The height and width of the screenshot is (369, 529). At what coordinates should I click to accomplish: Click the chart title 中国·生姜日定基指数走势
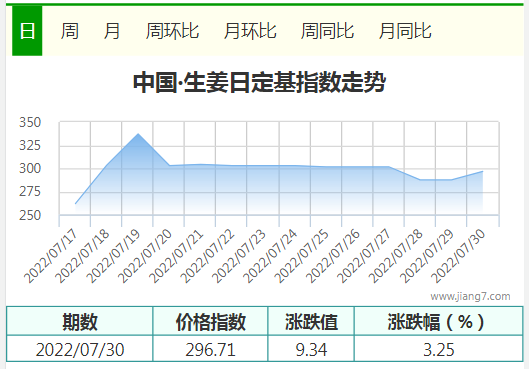click(x=259, y=82)
